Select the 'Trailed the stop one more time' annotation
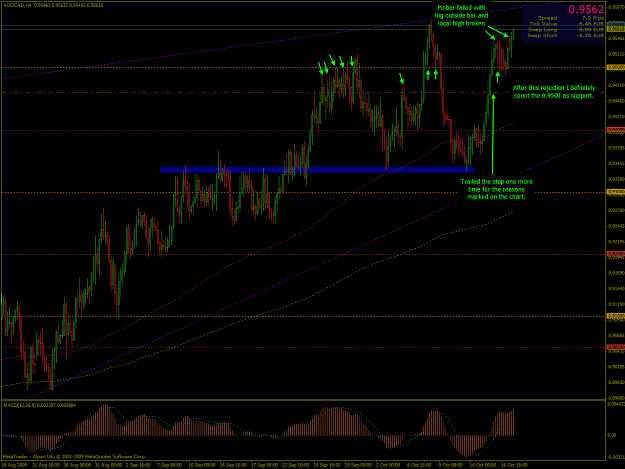This screenshot has height=469, width=625. click(496, 189)
